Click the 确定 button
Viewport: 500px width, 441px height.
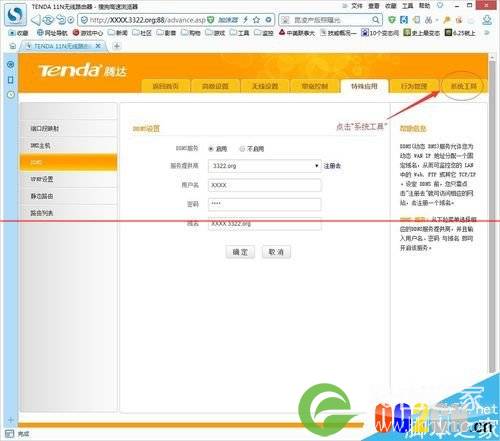[x=240, y=252]
